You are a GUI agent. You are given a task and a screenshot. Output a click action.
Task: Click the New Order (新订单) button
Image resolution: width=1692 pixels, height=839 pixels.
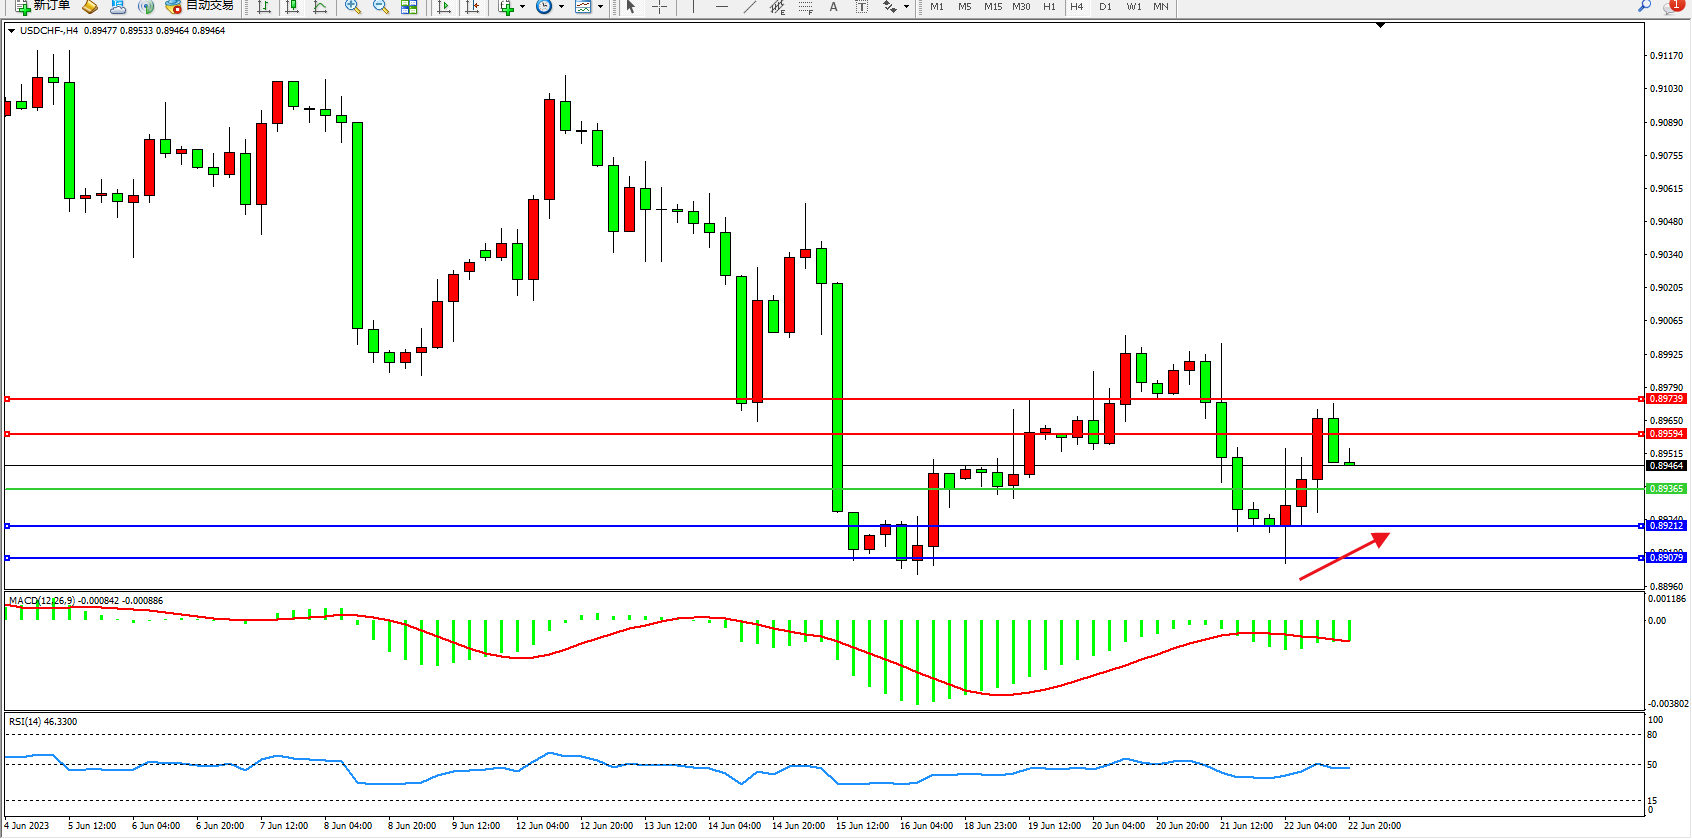42,6
